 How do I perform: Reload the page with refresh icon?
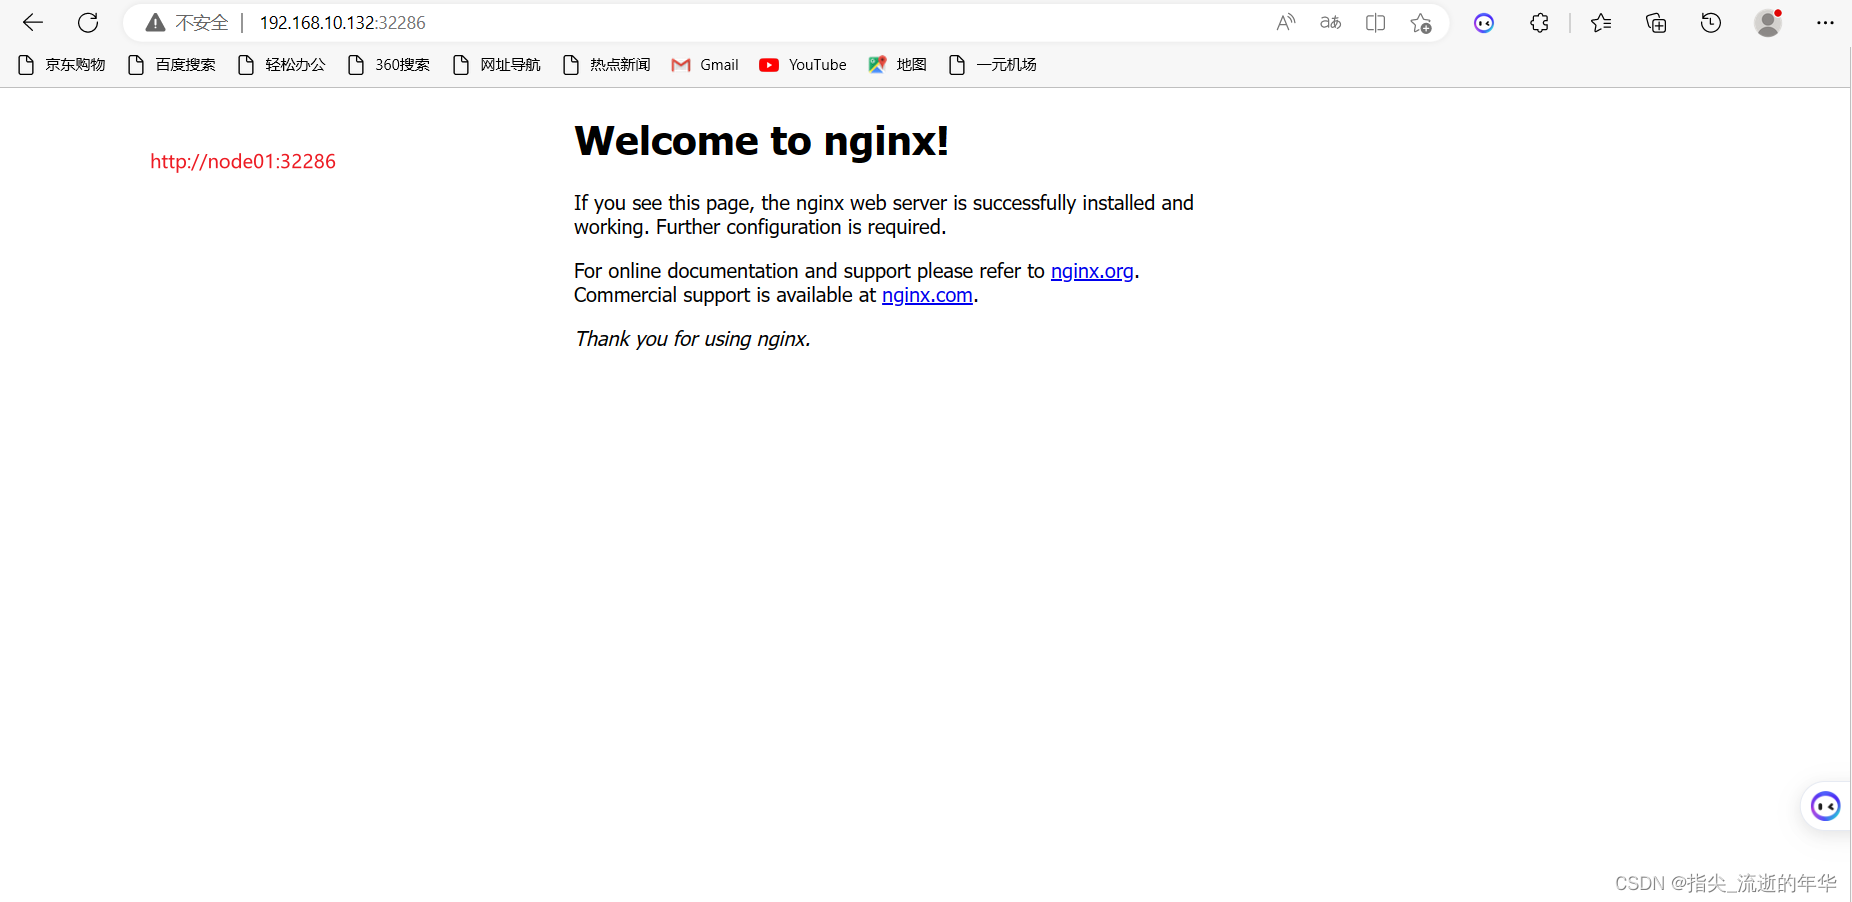(88, 22)
